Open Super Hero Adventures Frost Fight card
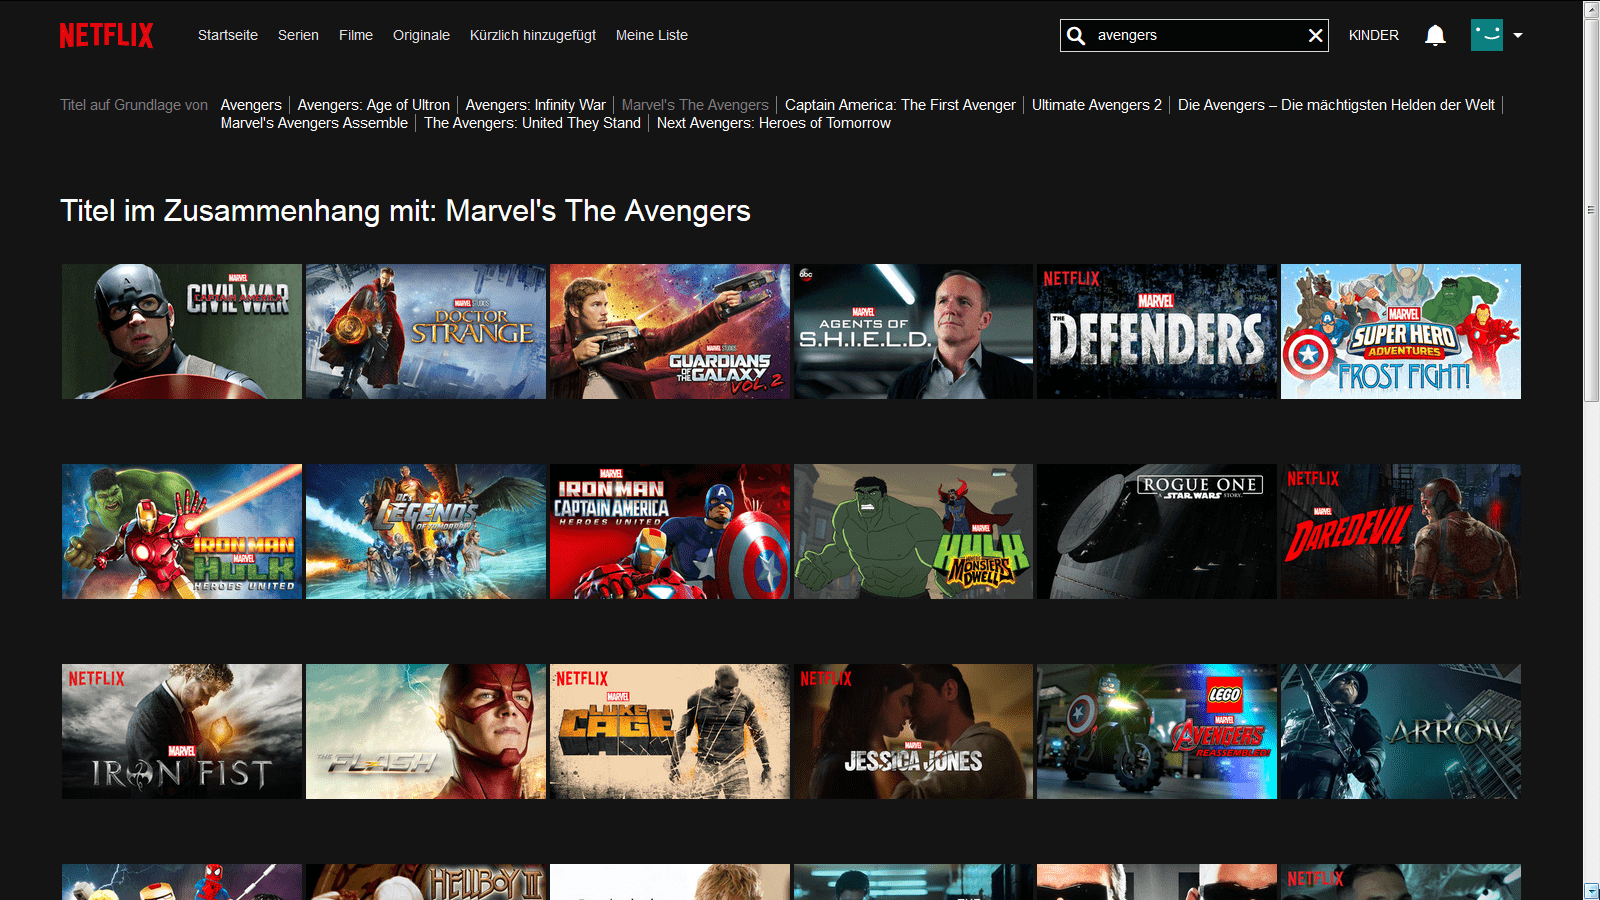Image resolution: width=1600 pixels, height=900 pixels. pyautogui.click(x=1401, y=332)
